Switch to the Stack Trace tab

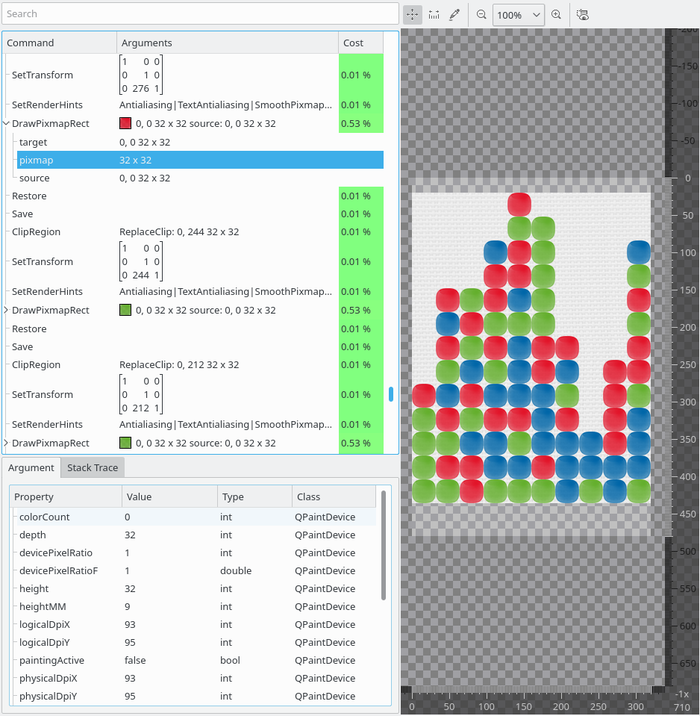click(x=92, y=468)
